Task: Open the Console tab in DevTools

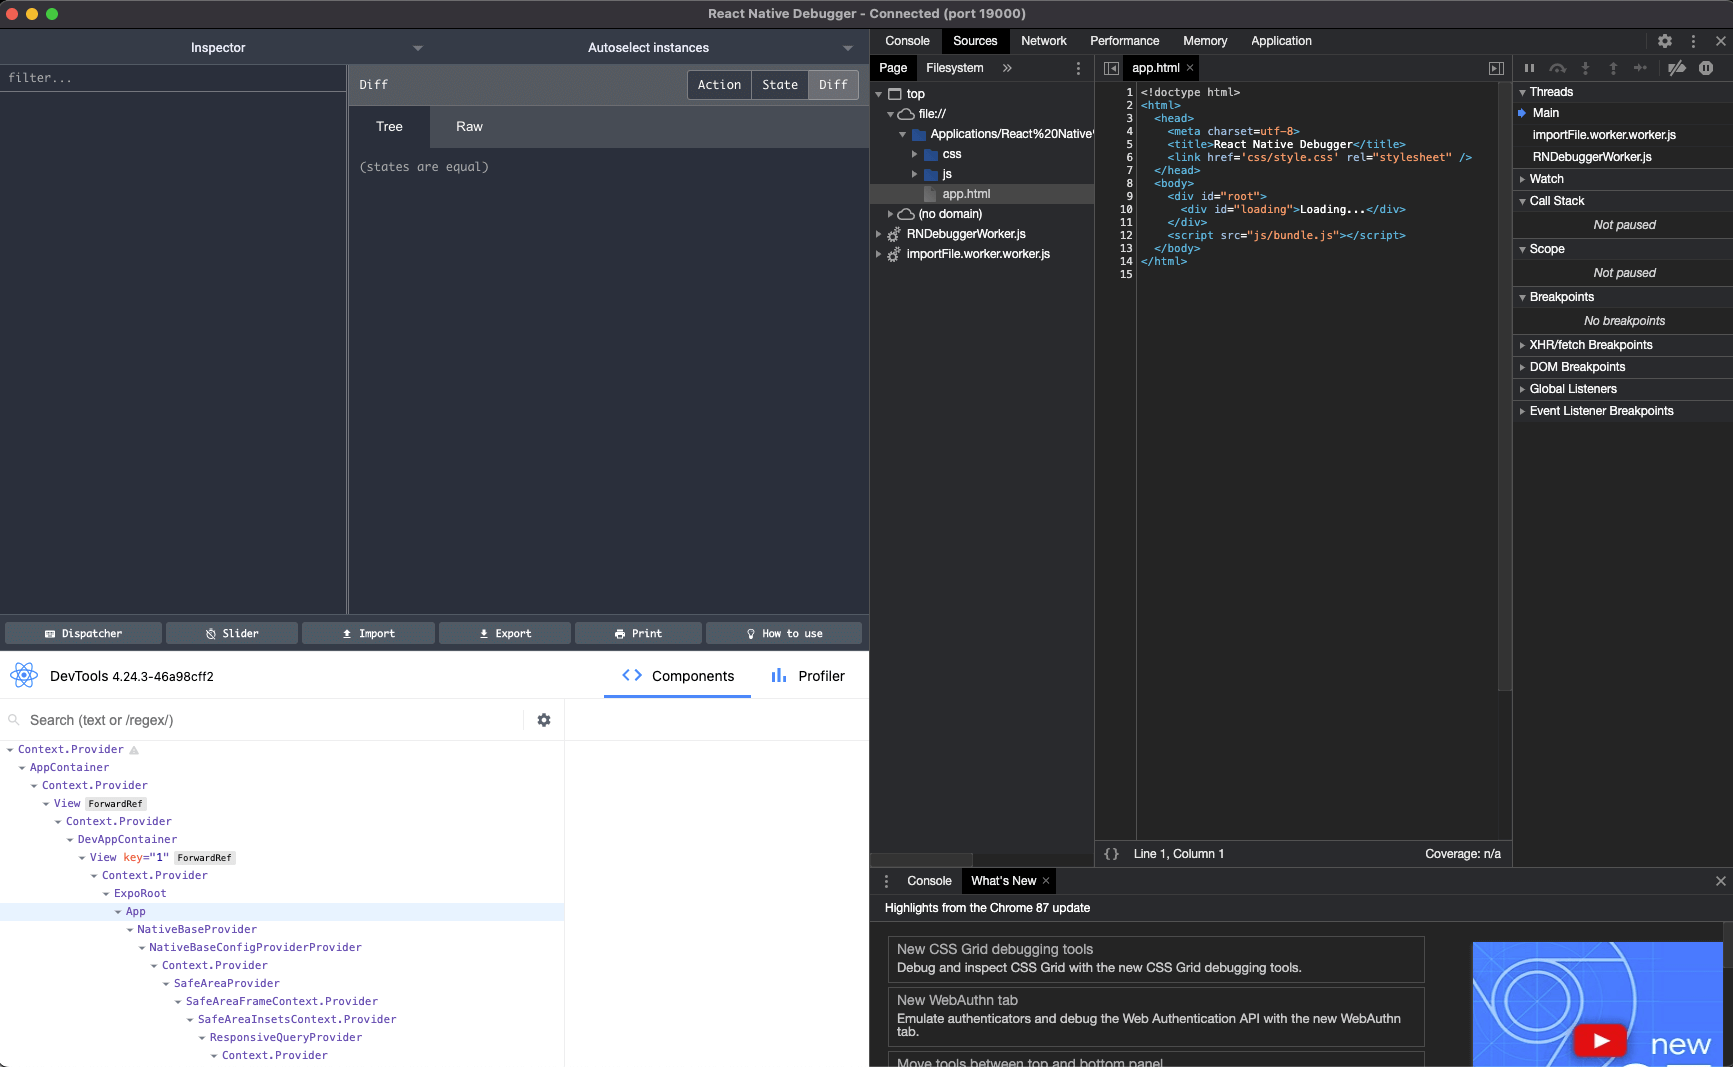Action: (x=907, y=41)
